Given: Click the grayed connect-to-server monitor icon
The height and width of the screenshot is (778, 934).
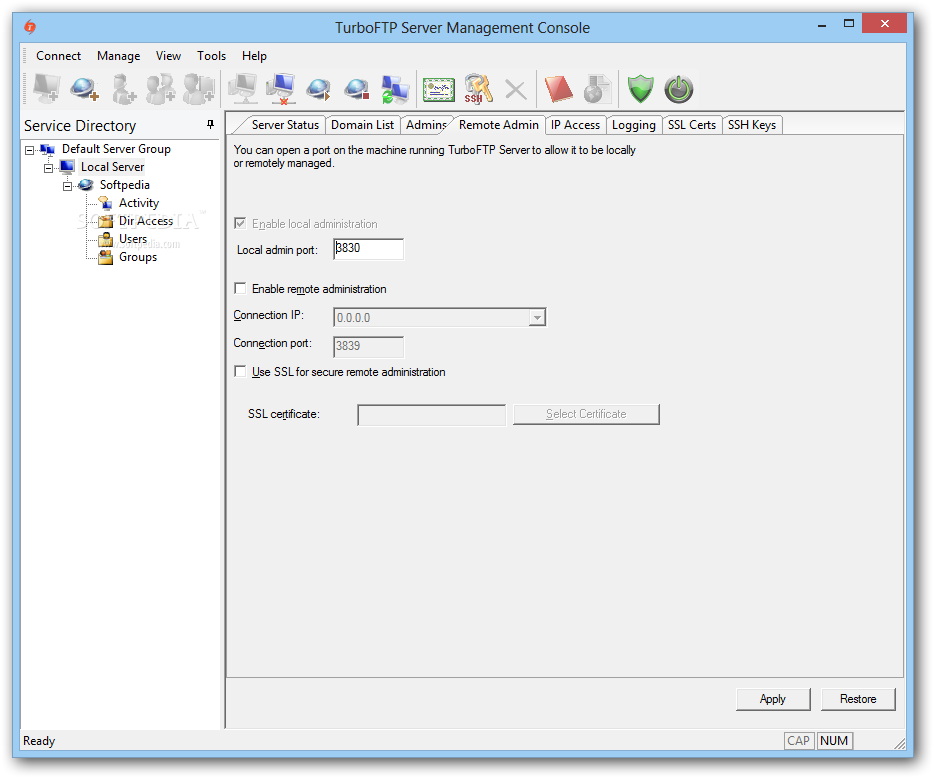Looking at the screenshot, I should (243, 89).
